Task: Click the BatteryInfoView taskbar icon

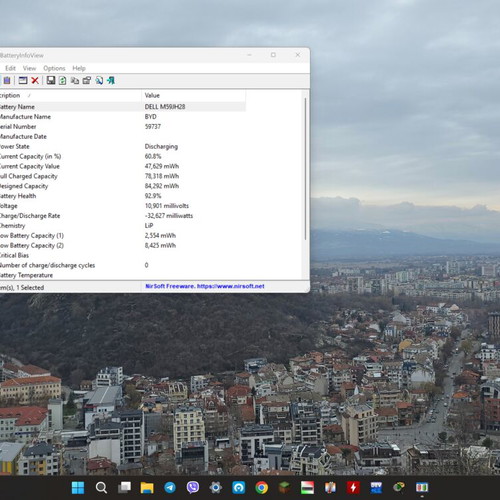Action: [x=422, y=488]
